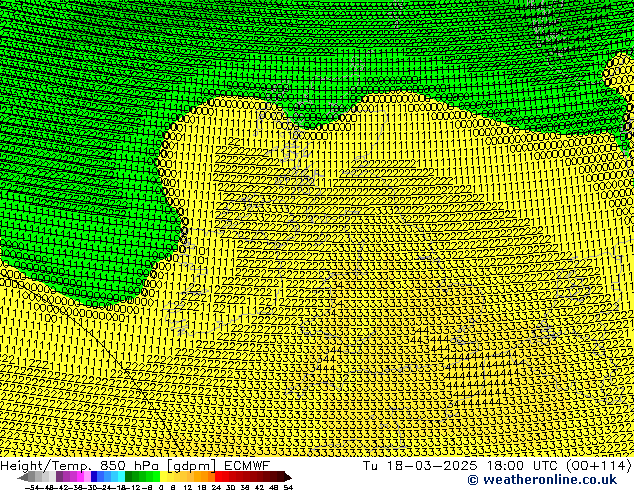
Task: Click the legend scale label '24'
Action: tap(216, 487)
